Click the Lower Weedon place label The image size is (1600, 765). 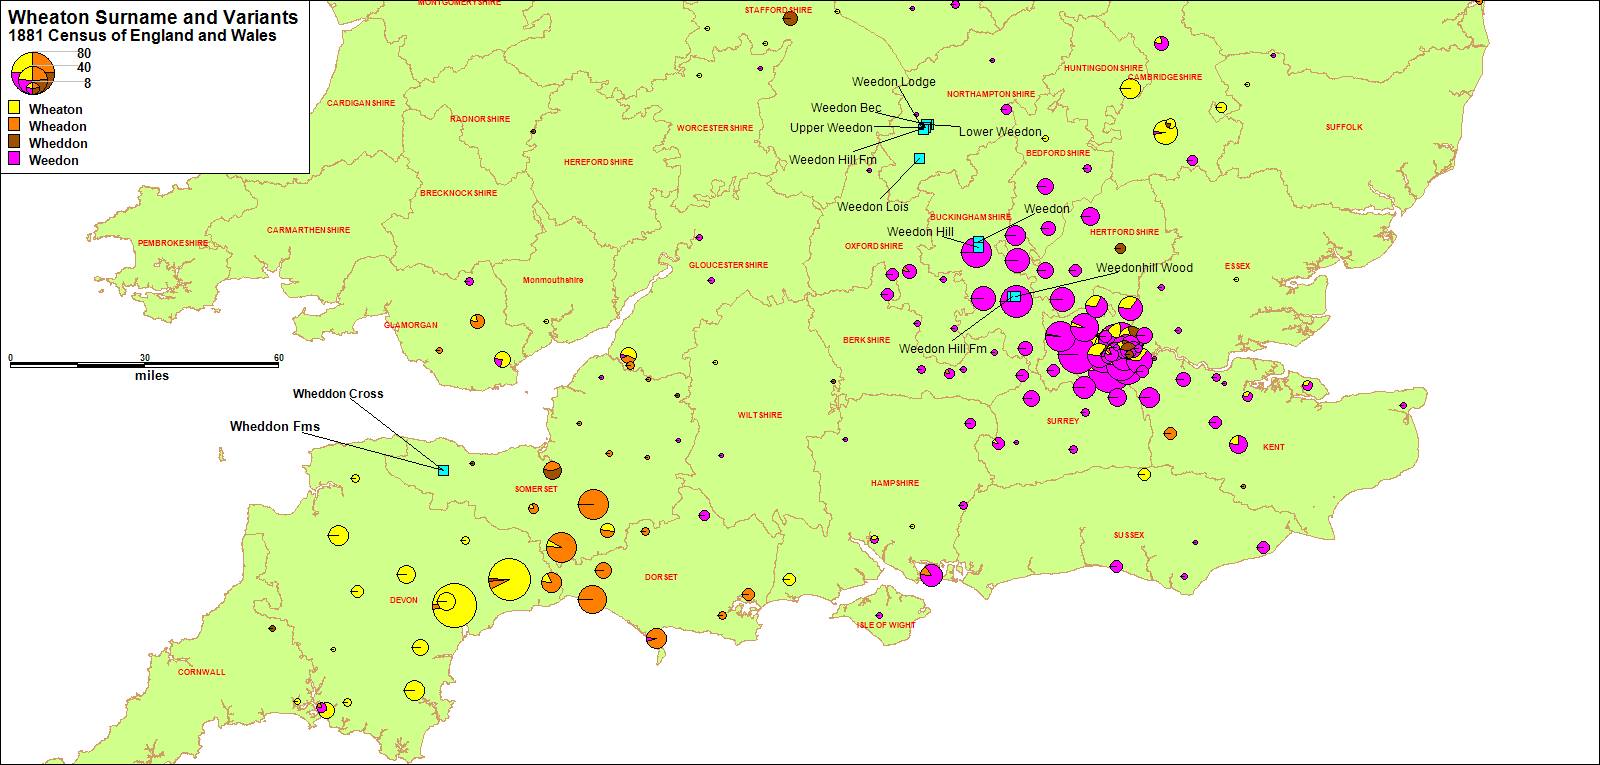point(1000,132)
